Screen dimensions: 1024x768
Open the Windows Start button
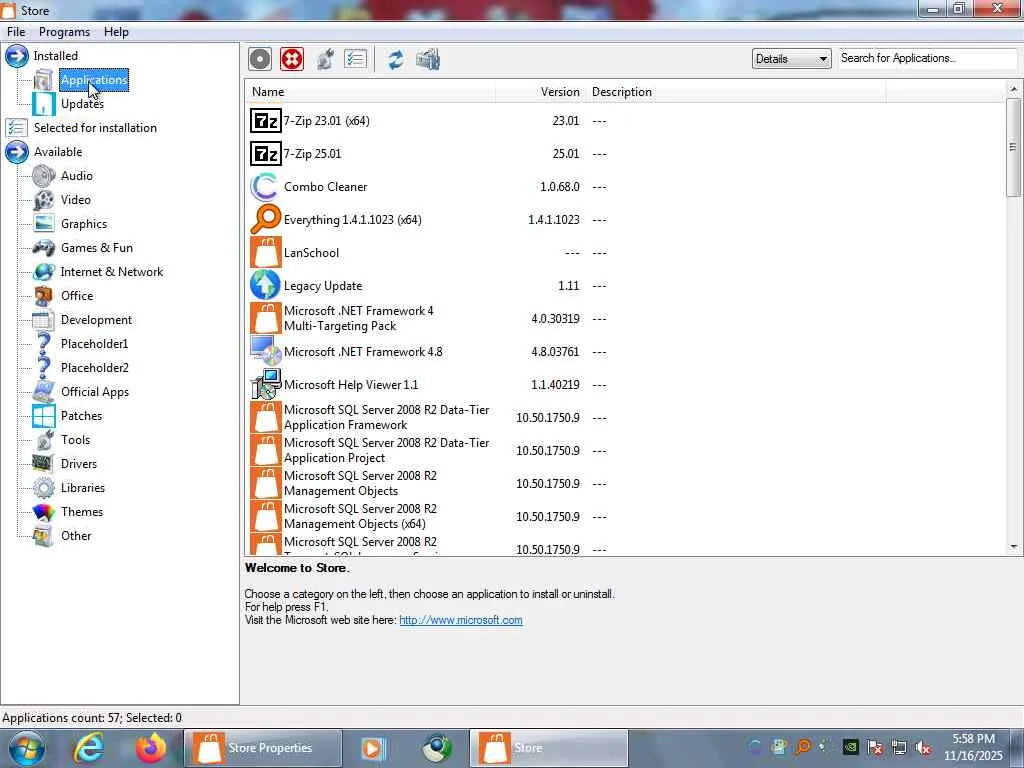coord(26,748)
